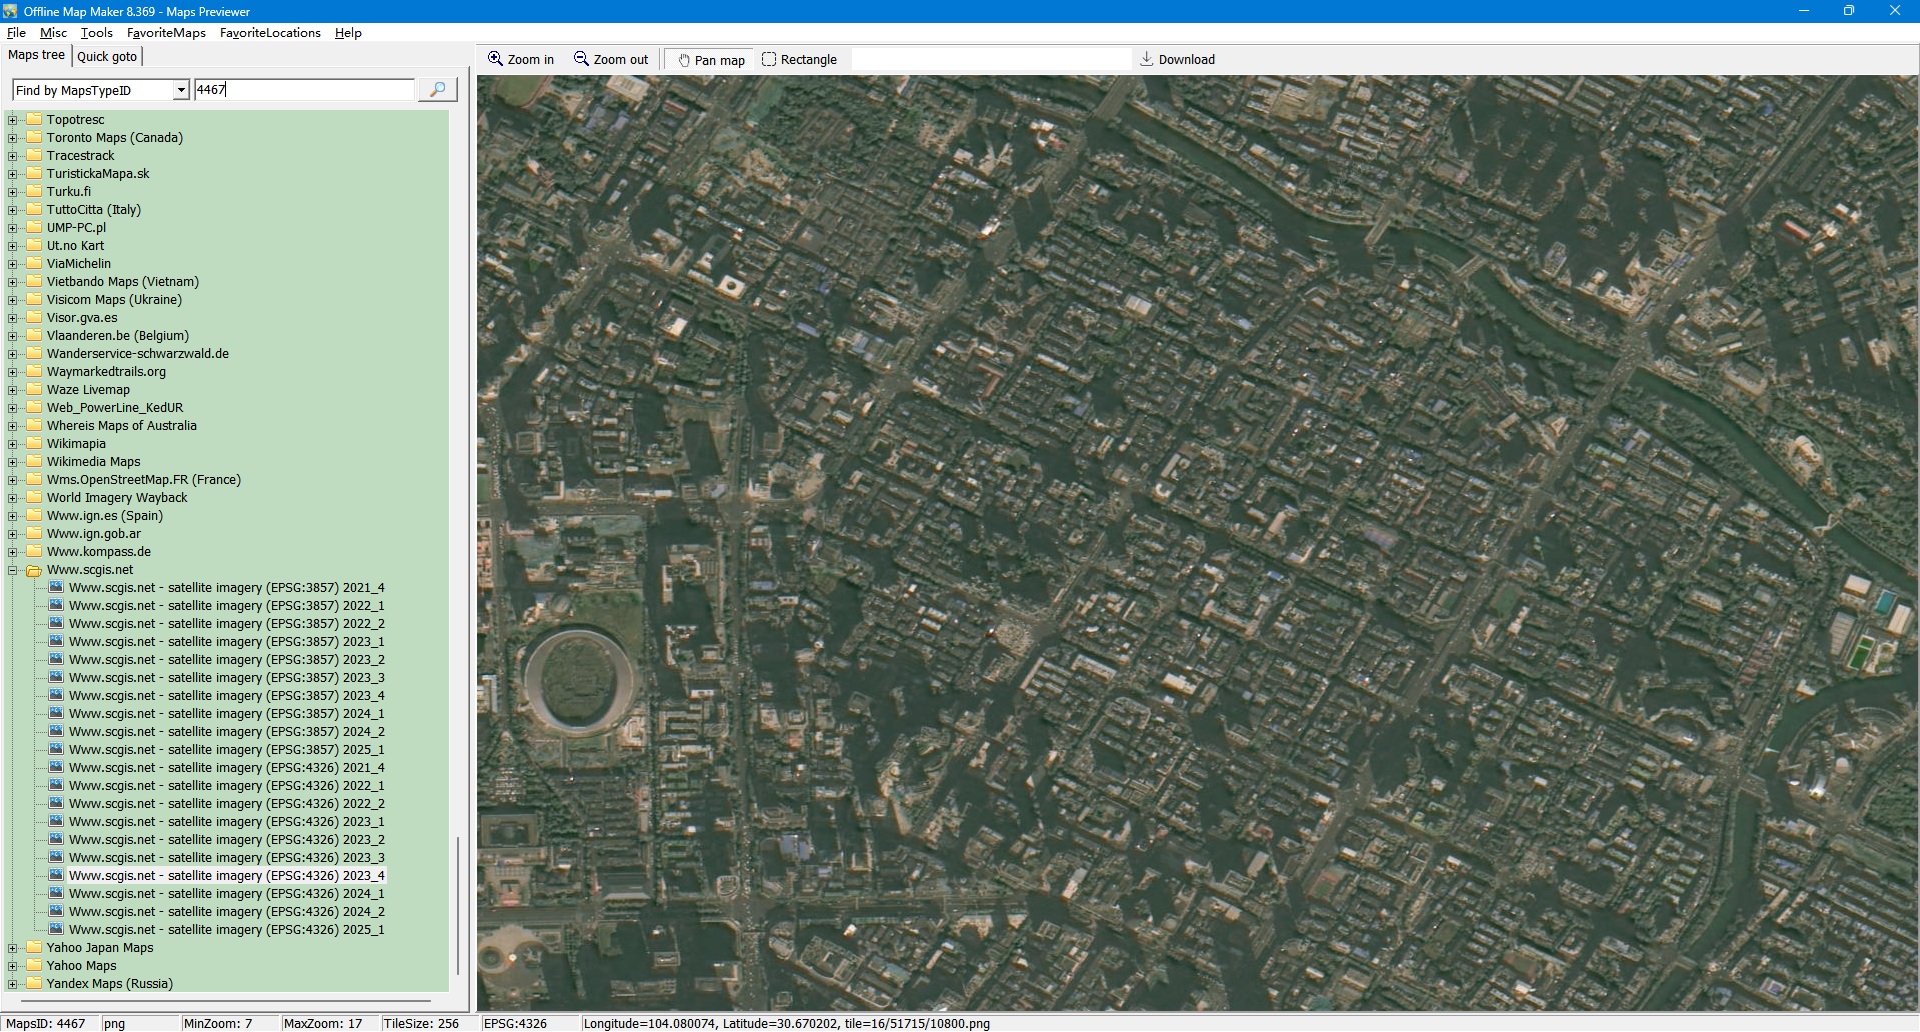Expand the Yahoo Japan Maps folder
This screenshot has width=1920, height=1032.
click(x=13, y=948)
